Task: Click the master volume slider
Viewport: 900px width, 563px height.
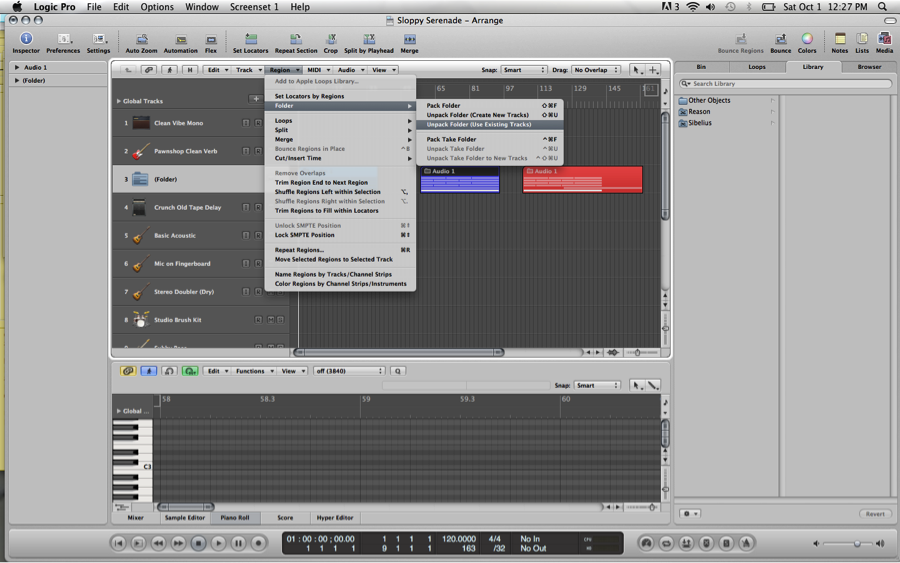Action: [x=856, y=543]
